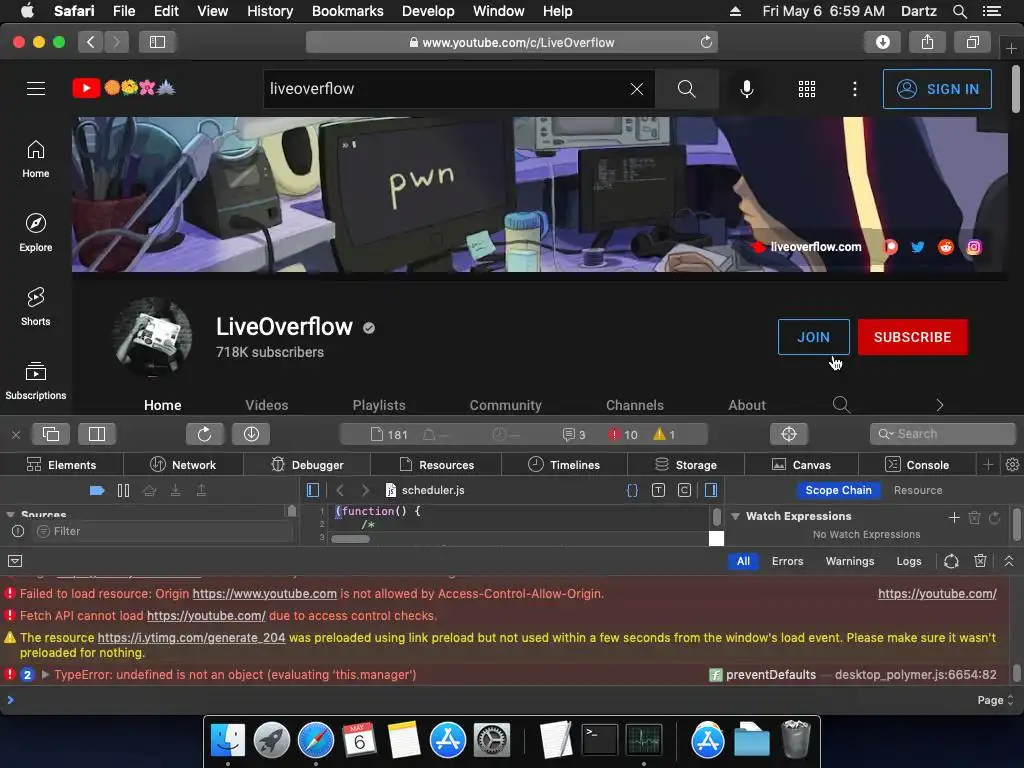Click the JOIN channel button
This screenshot has width=1024, height=768.
tap(813, 337)
